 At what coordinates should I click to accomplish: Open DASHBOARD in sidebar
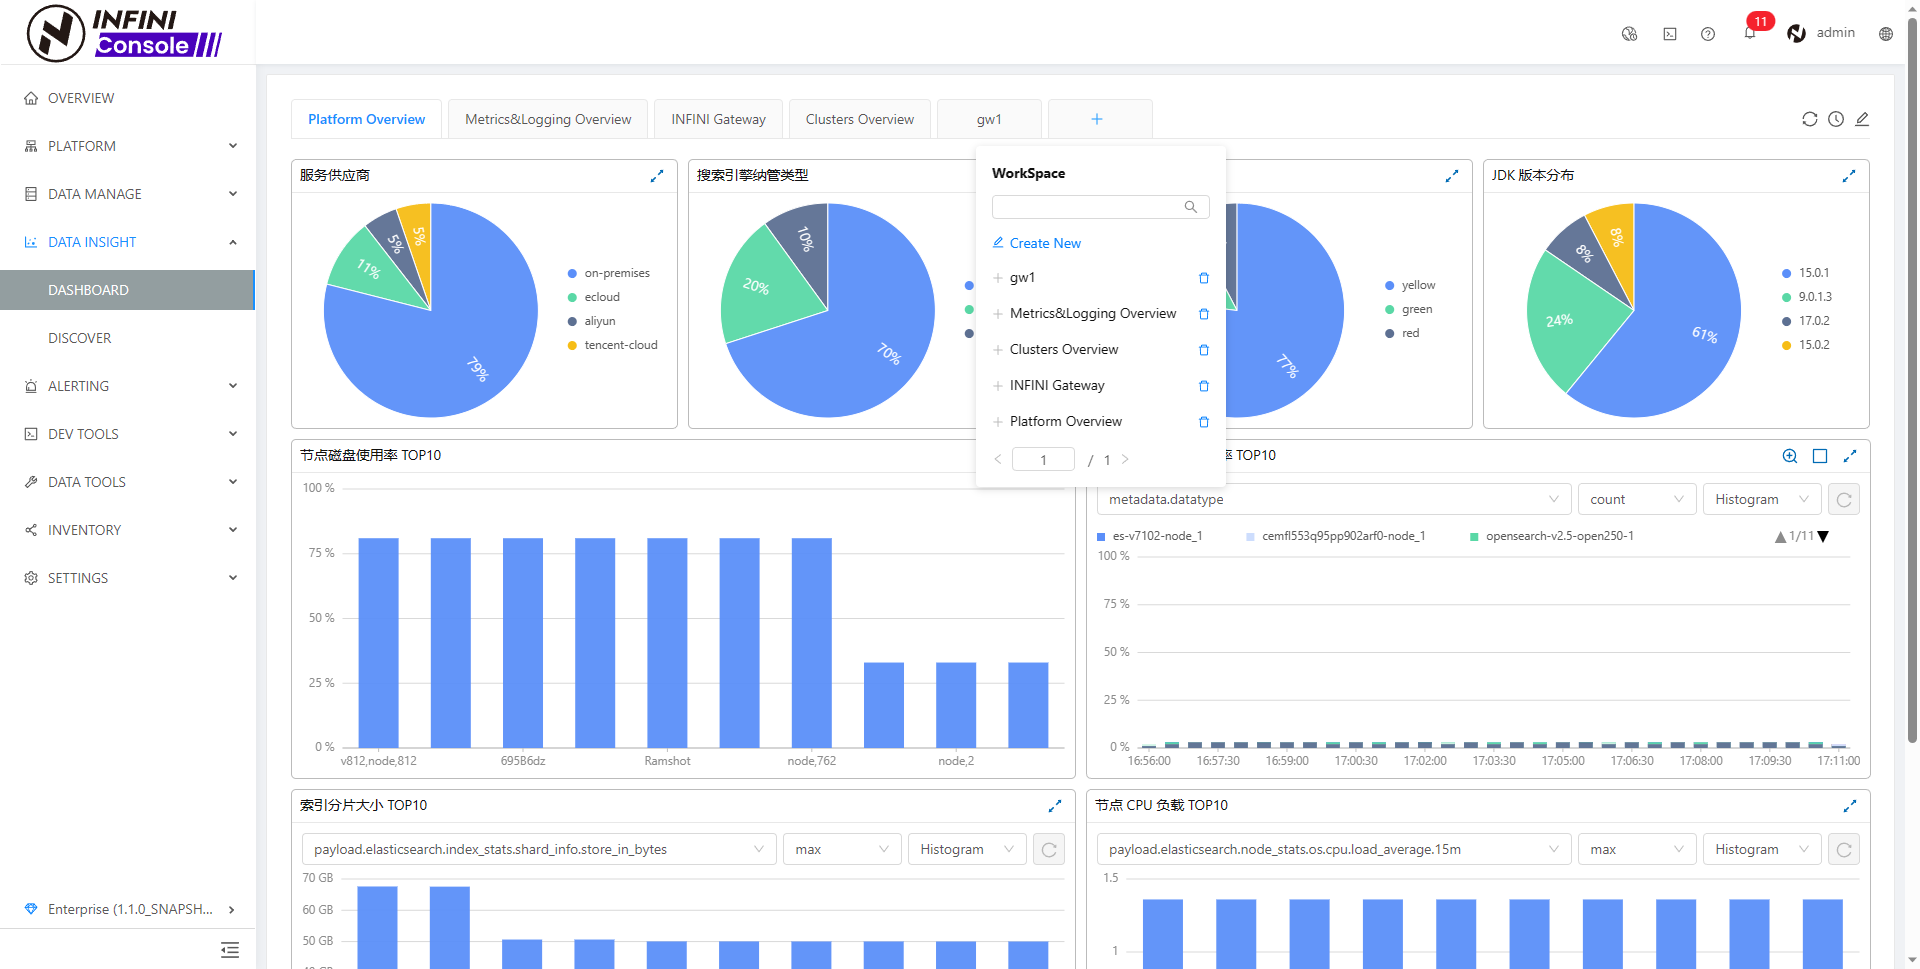point(128,290)
